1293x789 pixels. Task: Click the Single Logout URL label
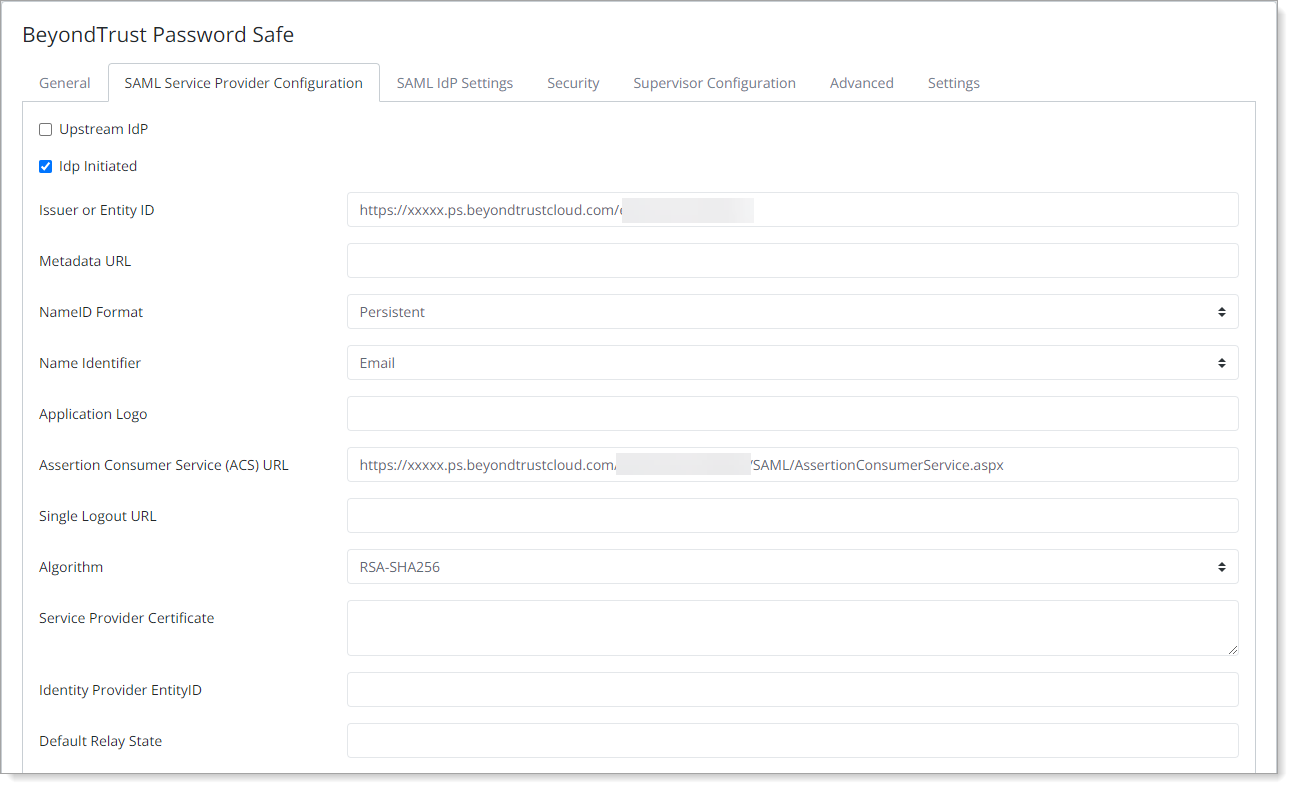click(98, 516)
